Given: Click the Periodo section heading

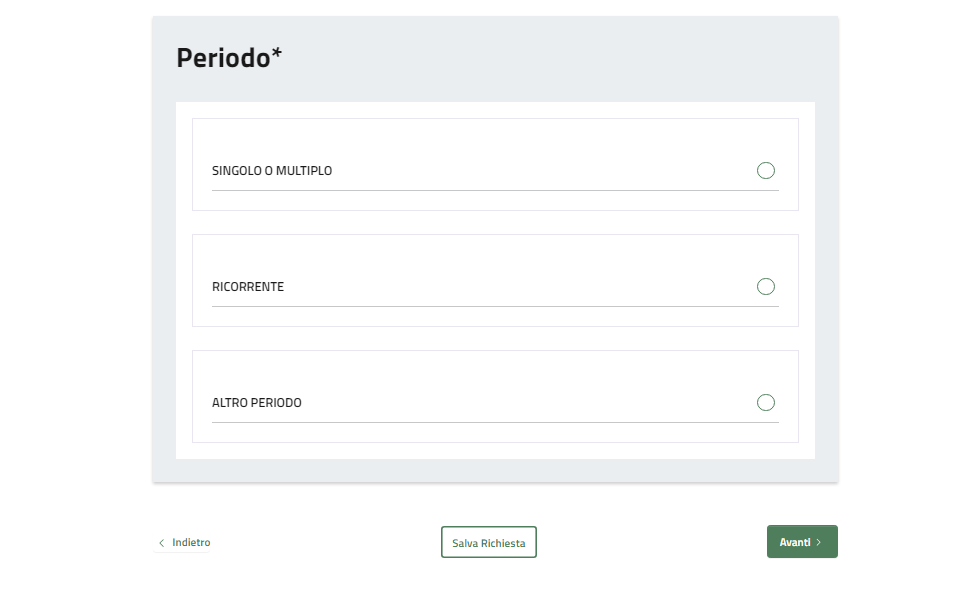Looking at the screenshot, I should [223, 58].
